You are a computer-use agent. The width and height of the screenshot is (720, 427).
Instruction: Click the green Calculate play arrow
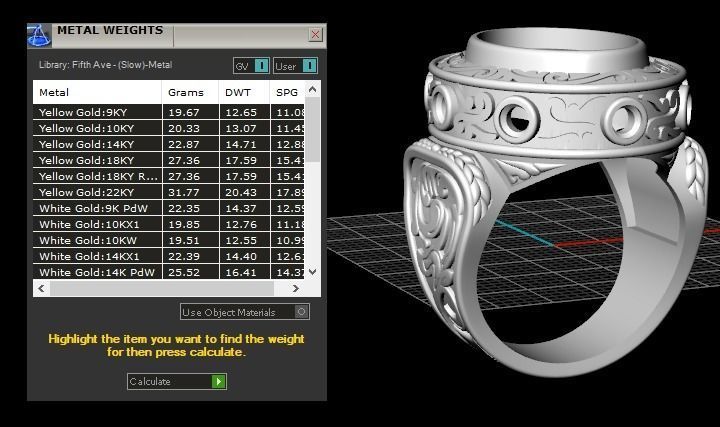[x=219, y=381]
